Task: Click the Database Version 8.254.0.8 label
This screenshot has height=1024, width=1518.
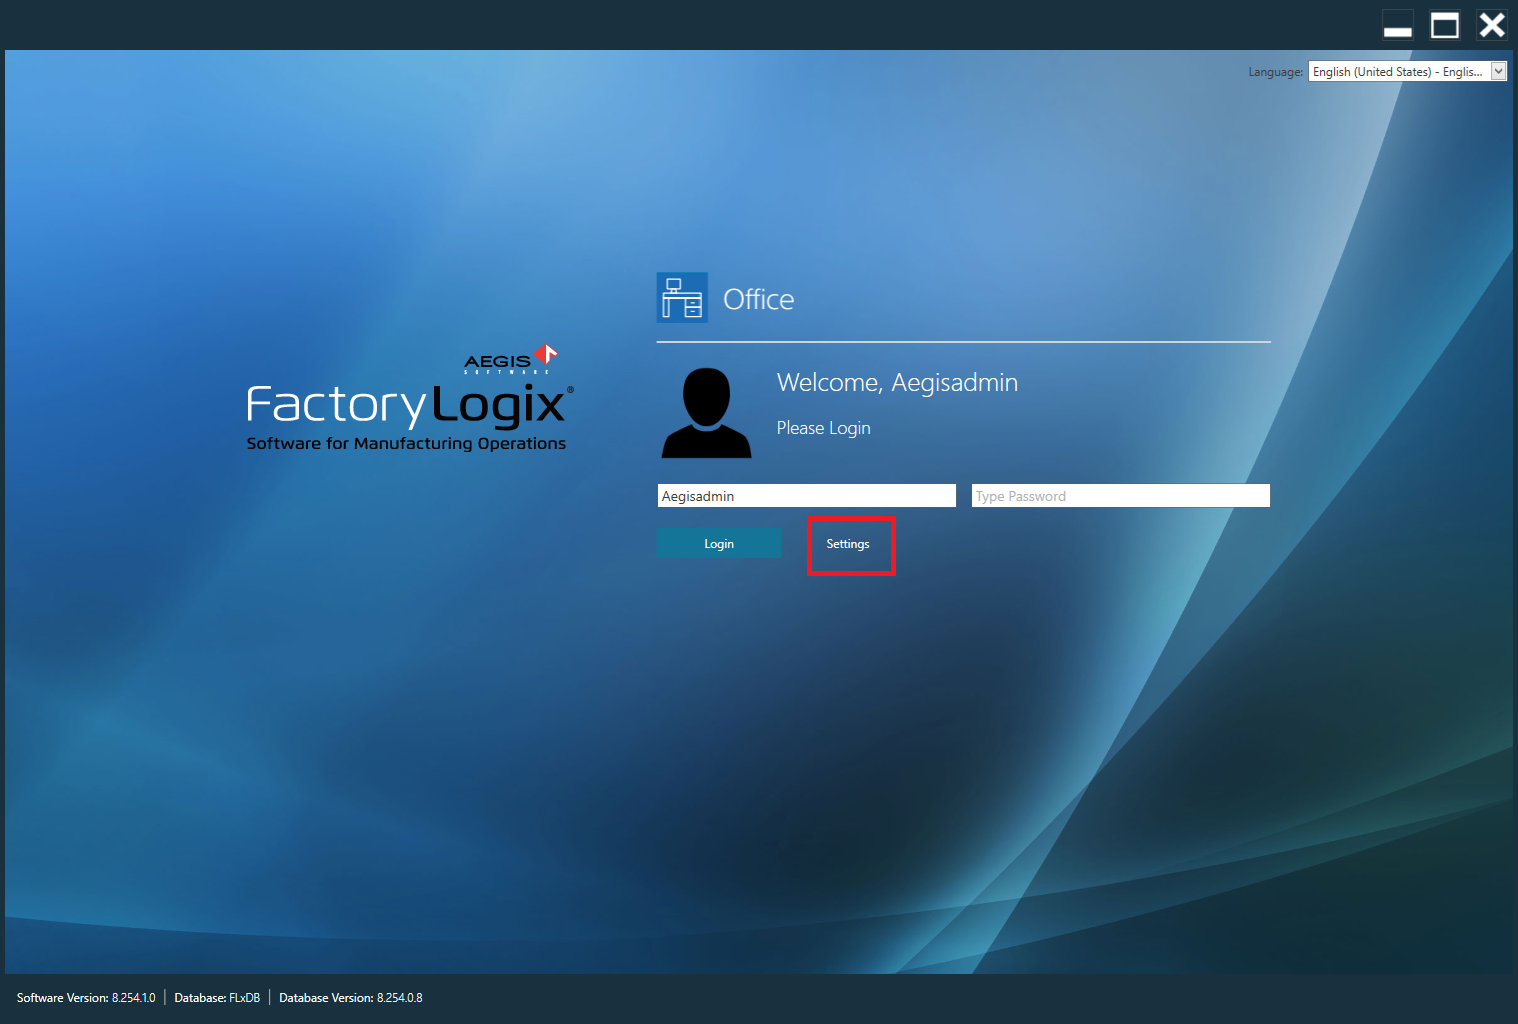Action: 350,997
